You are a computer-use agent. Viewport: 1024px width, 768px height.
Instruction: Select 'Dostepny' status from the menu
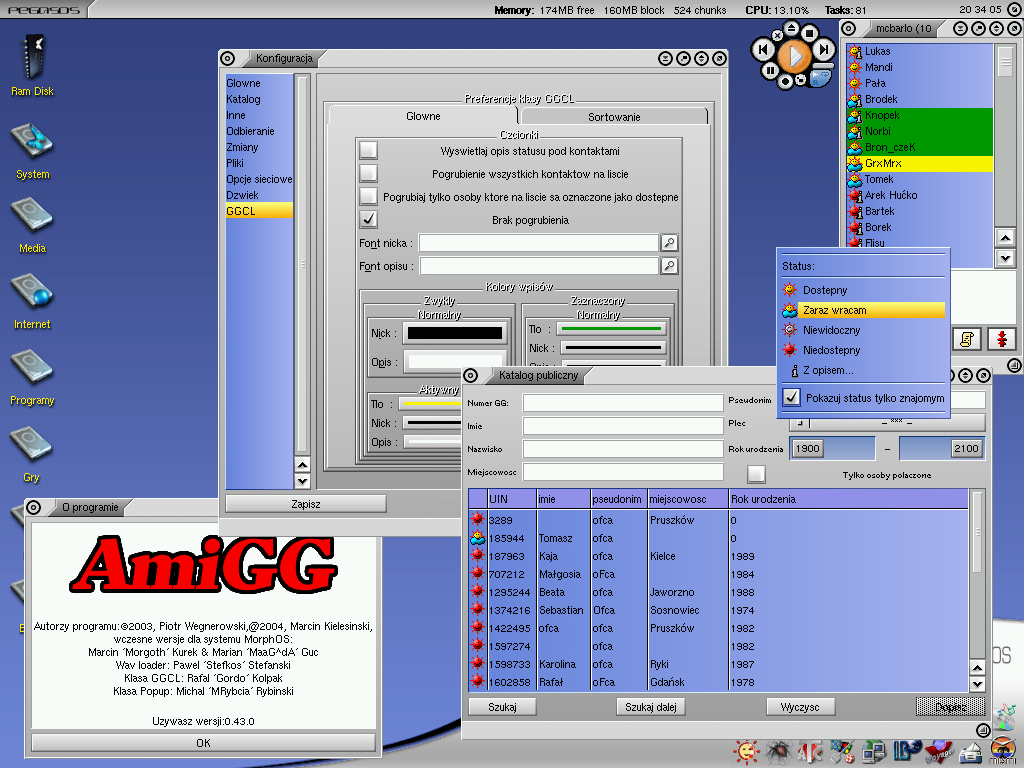(x=863, y=290)
